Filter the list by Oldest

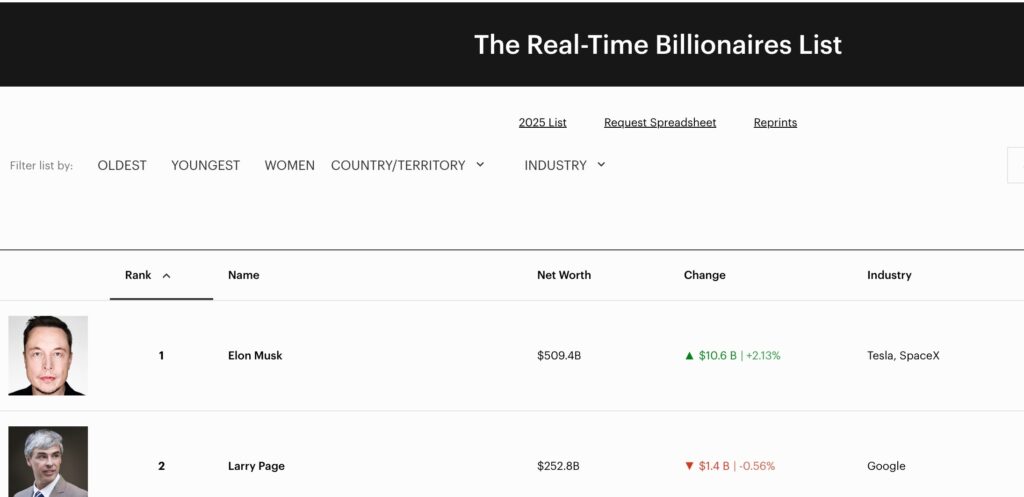click(x=122, y=165)
